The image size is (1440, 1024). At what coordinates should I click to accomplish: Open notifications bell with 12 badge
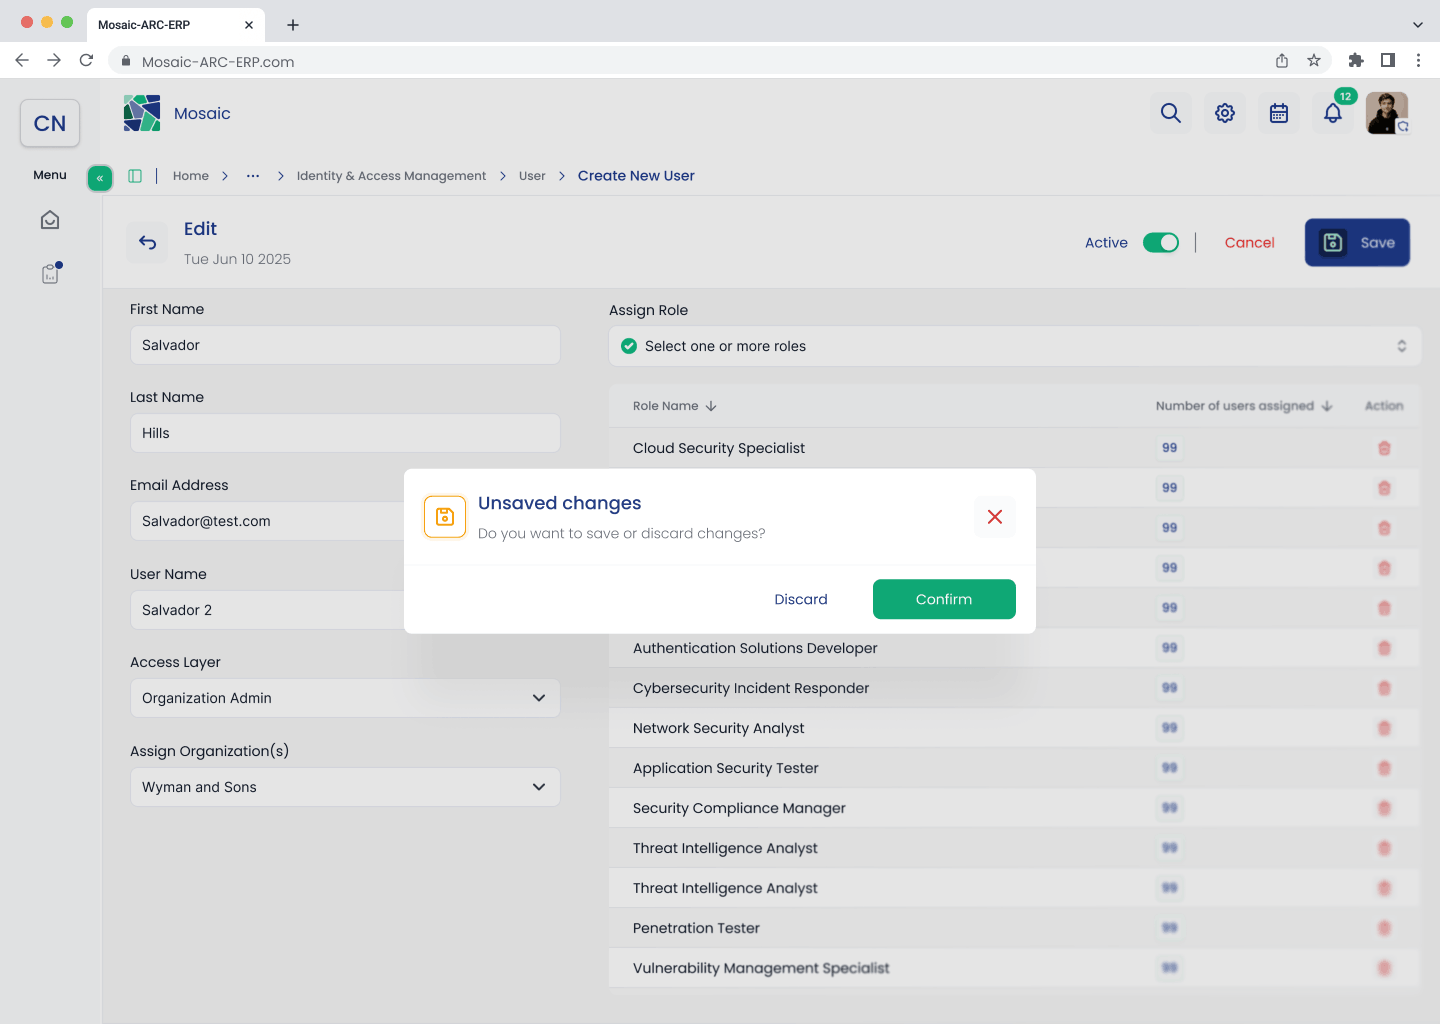click(x=1333, y=113)
